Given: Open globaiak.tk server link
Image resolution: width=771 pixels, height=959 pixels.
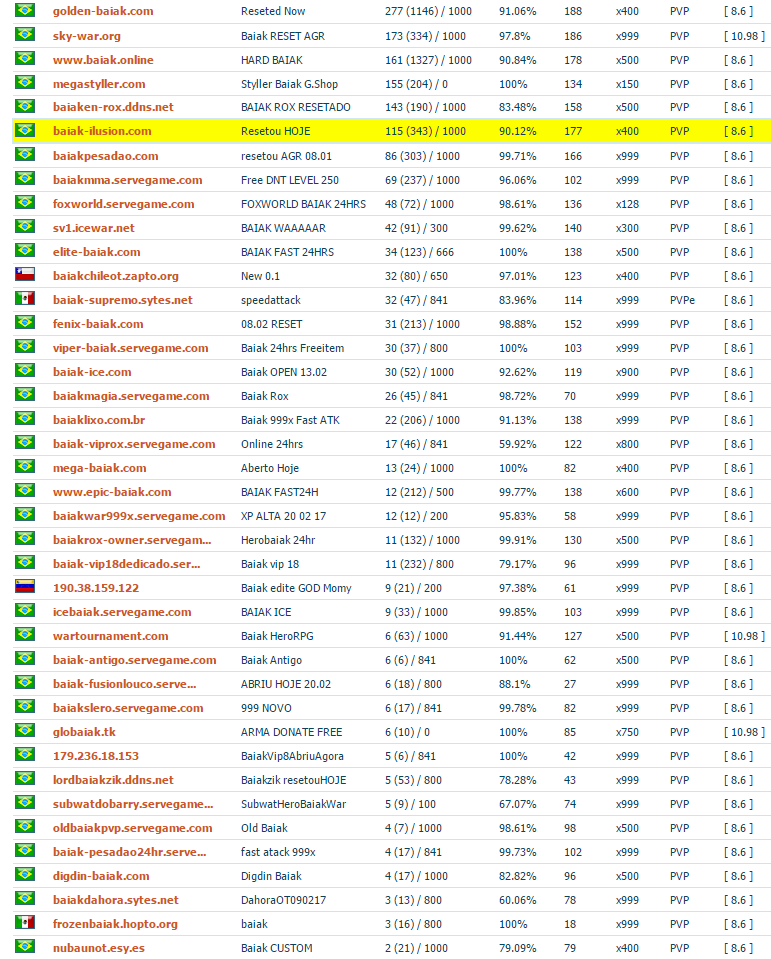Looking at the screenshot, I should click(x=84, y=731).
